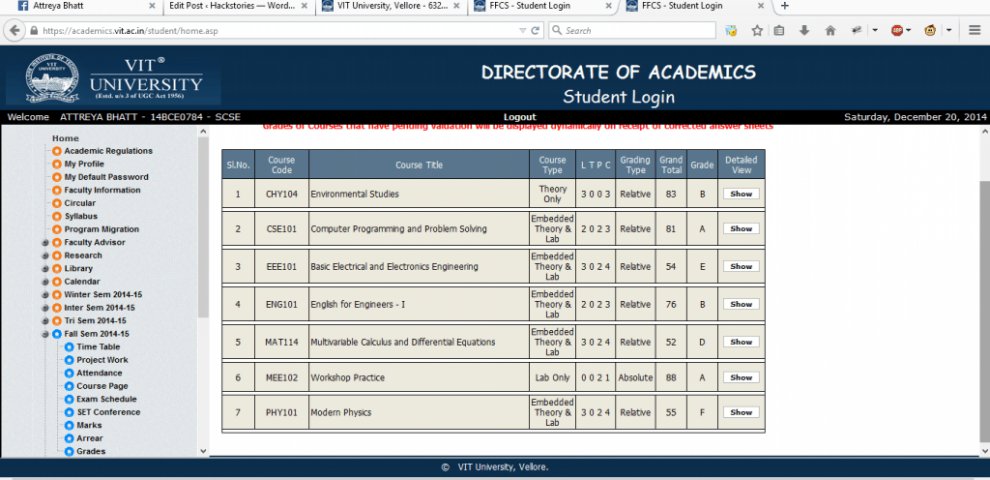
Task: Expand the Library tree node
Action: [45, 268]
